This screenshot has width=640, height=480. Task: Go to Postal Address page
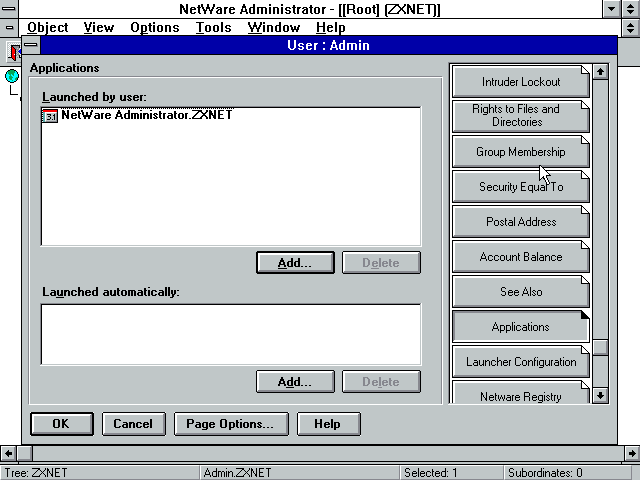click(521, 222)
